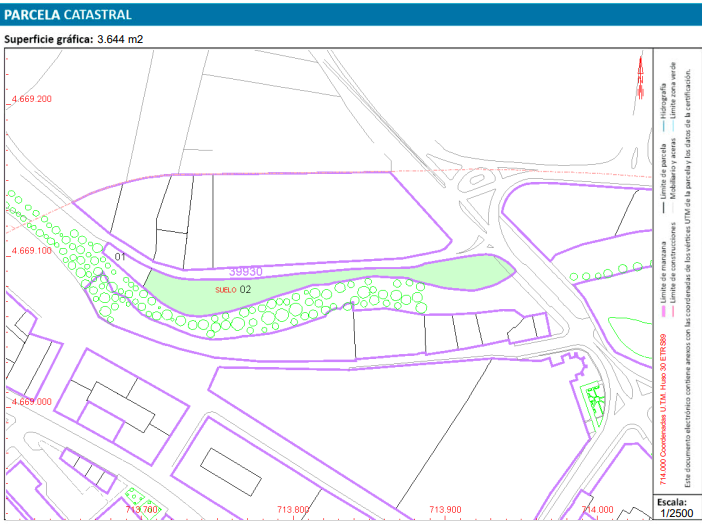This screenshot has width=702, height=532.
Task: Click the Límite zona verde legend entry
Action: coord(673,93)
